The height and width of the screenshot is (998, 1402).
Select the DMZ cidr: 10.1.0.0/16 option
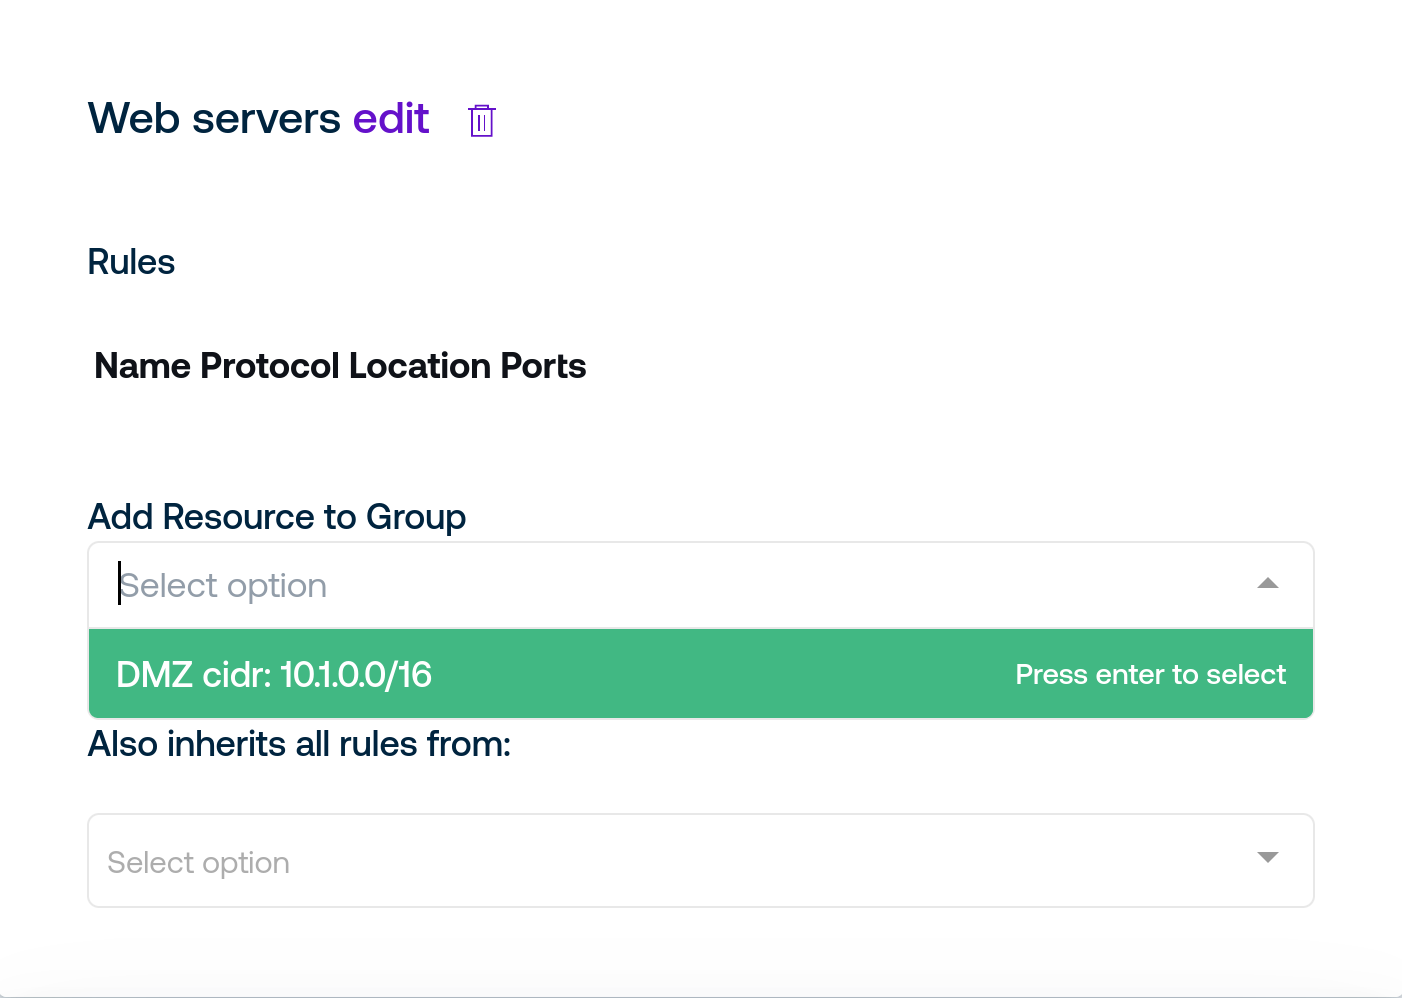coord(701,674)
